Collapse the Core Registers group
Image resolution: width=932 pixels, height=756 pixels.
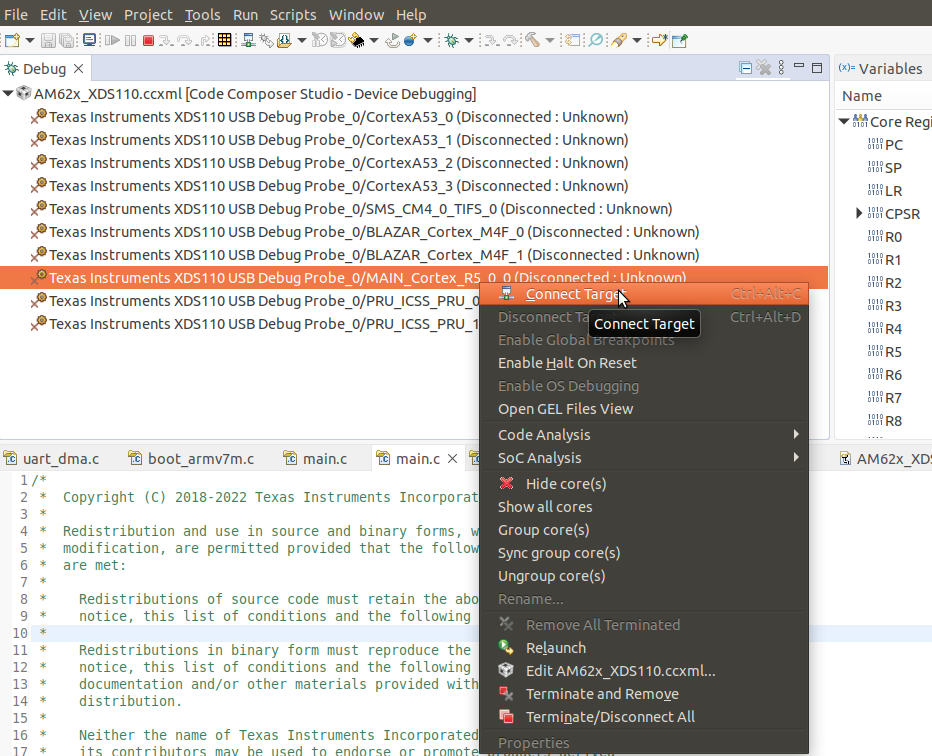pos(845,122)
